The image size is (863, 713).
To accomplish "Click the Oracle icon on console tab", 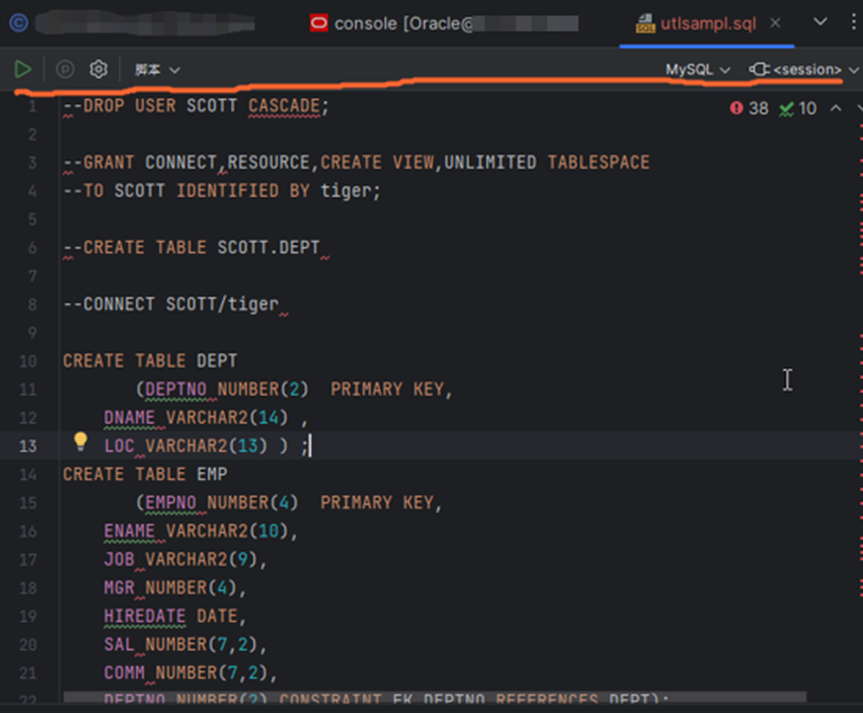I will (x=319, y=23).
